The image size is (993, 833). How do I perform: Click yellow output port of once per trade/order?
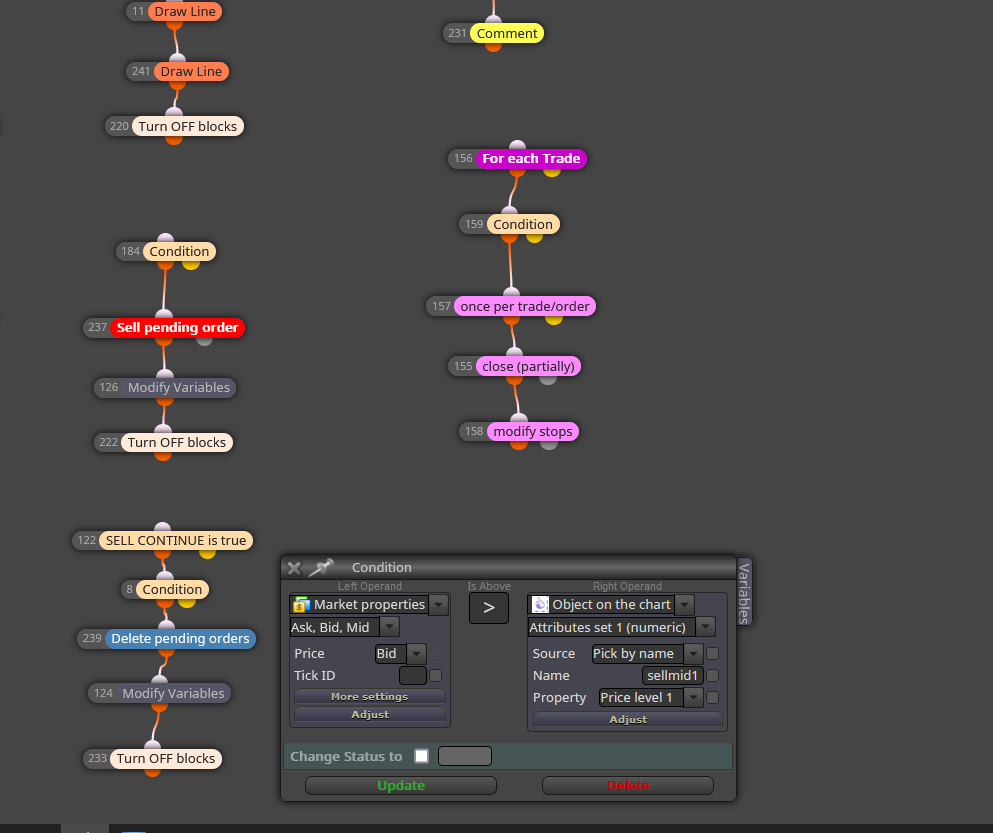click(554, 319)
